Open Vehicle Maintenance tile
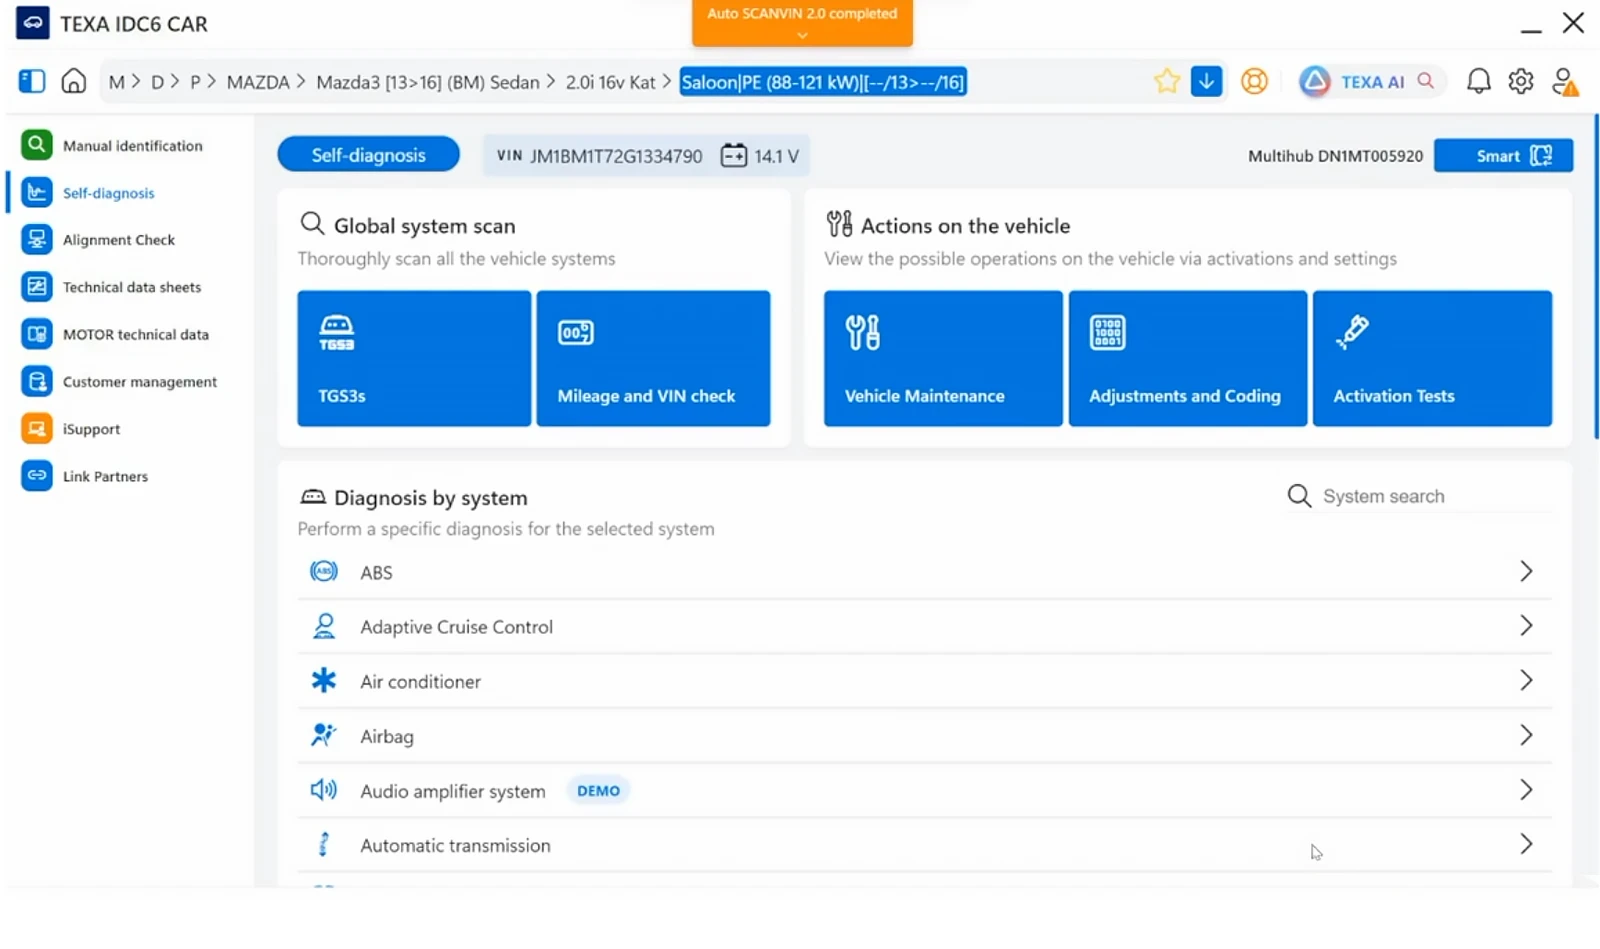Image resolution: width=1600 pixels, height=949 pixels. click(943, 358)
